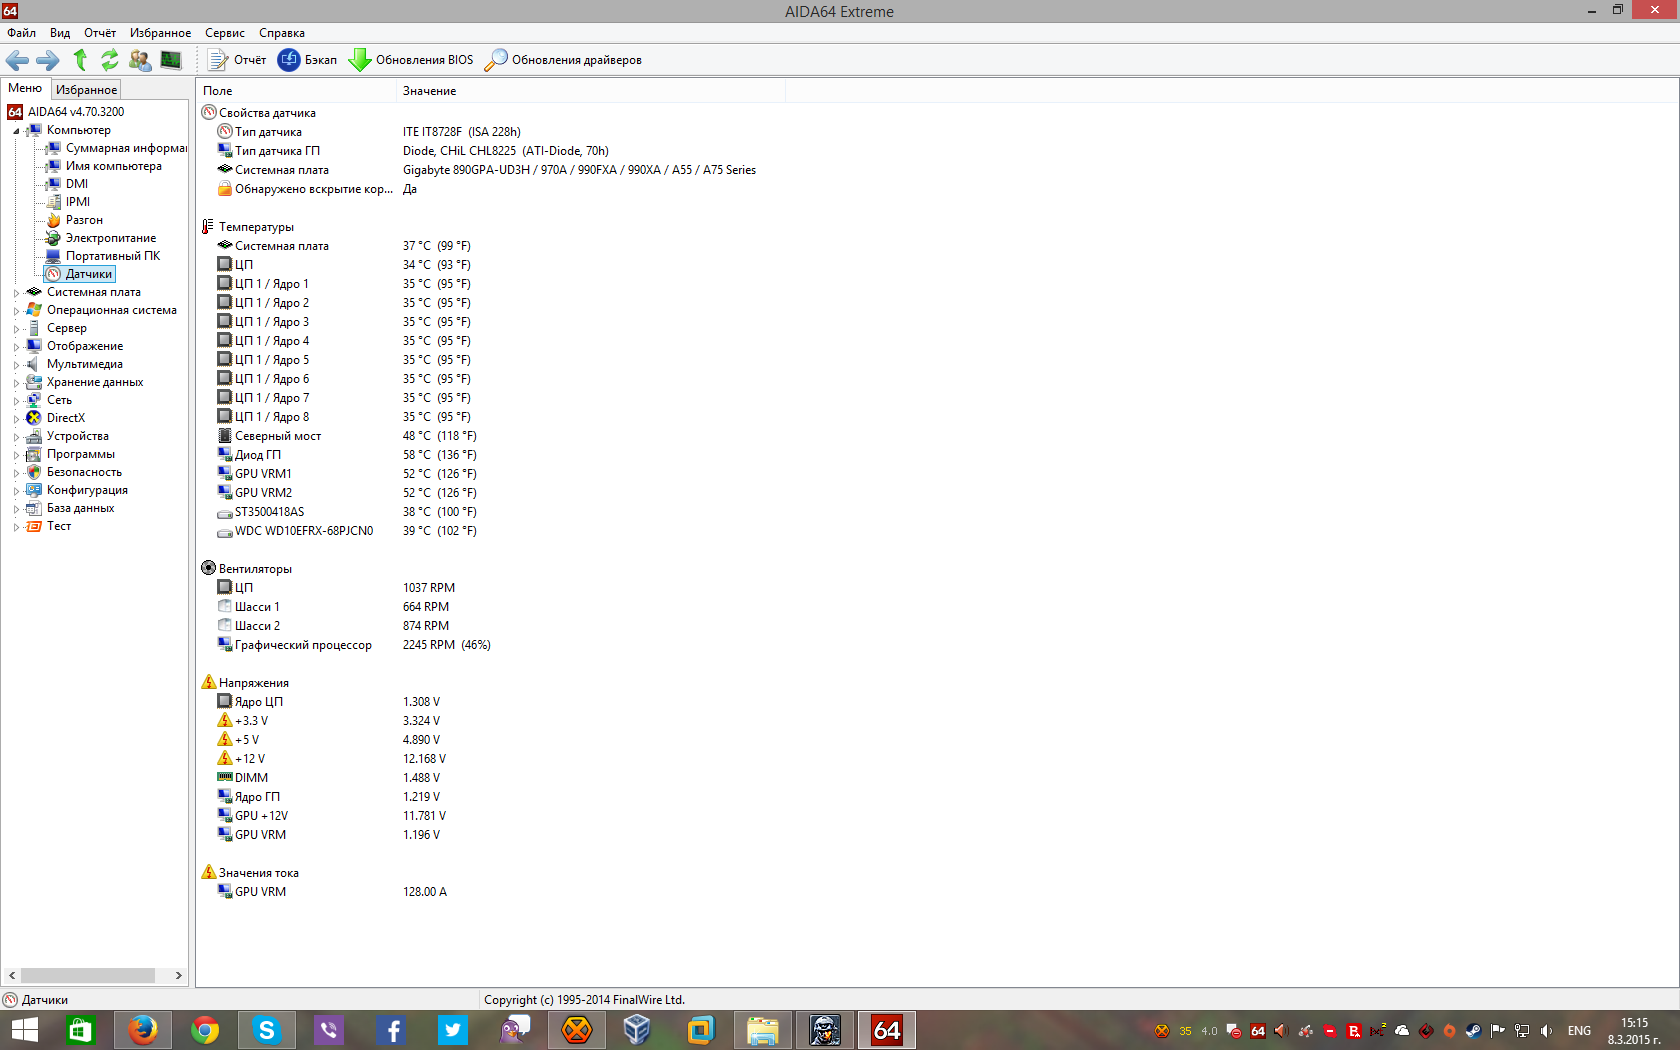This screenshot has width=1680, height=1050.
Task: Expand the DirectX tree node
Action: tap(16, 419)
